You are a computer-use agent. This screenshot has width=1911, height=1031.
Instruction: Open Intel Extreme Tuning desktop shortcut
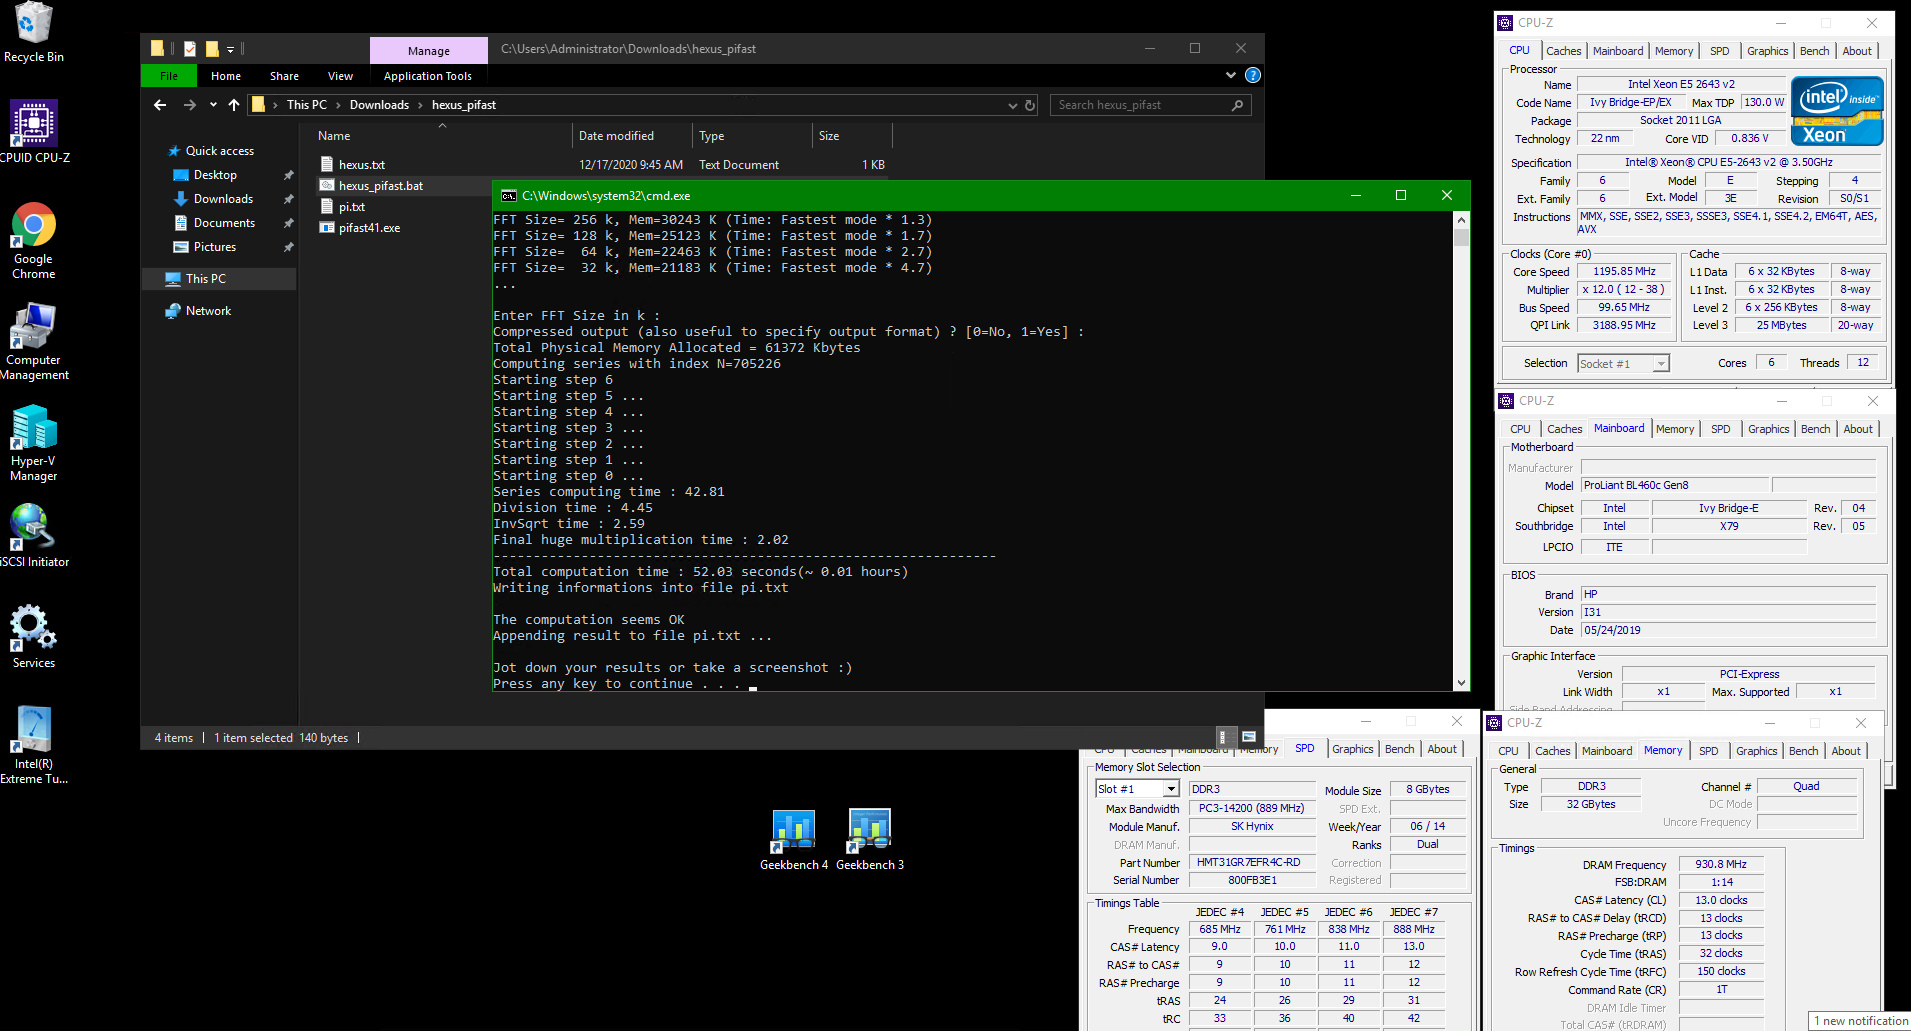(33, 745)
